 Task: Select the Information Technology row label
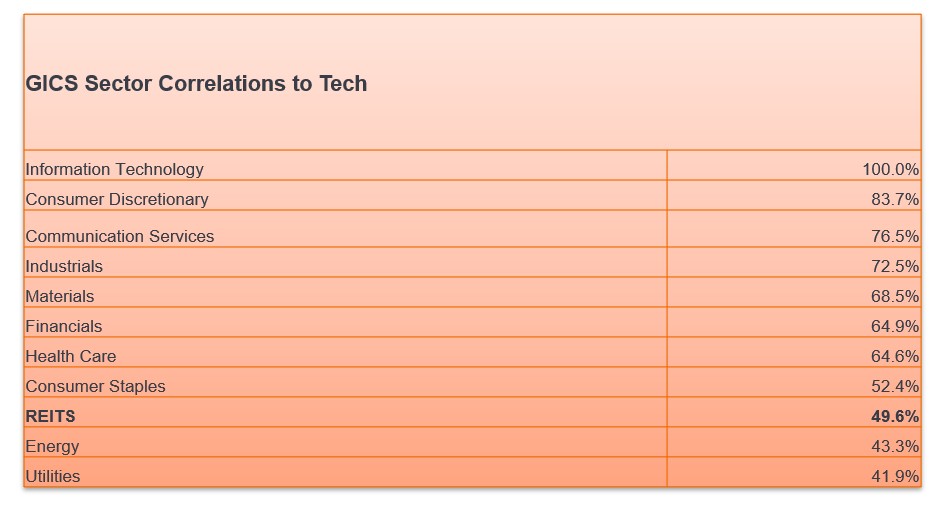click(x=114, y=169)
